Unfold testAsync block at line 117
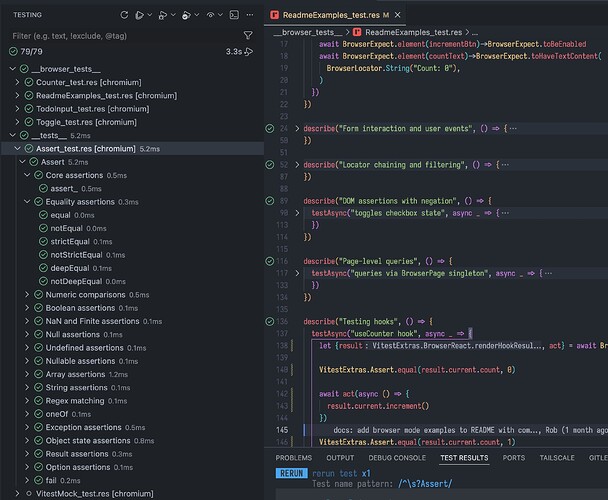The width and height of the screenshot is (608, 500). tap(297, 273)
